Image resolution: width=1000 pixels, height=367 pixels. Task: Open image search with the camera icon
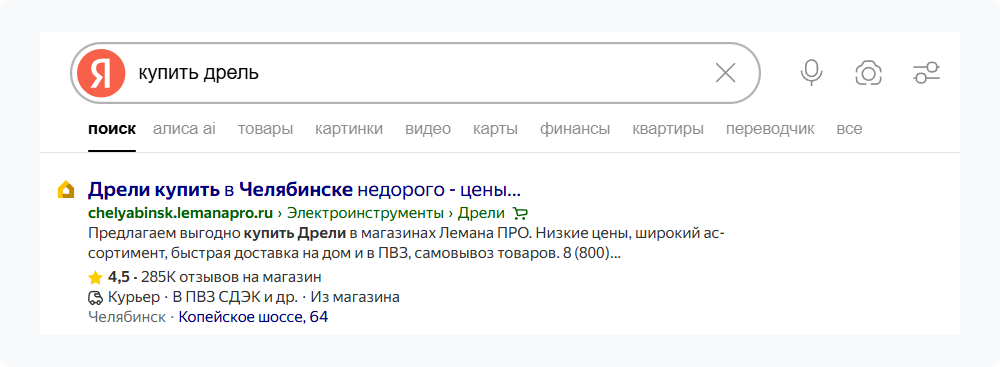point(868,73)
